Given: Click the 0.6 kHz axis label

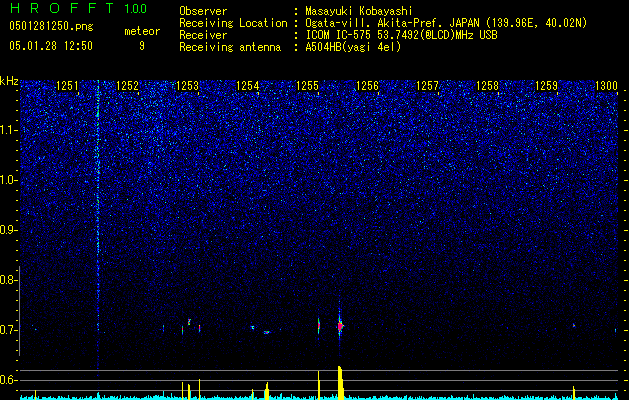Looking at the screenshot, I should [8, 380].
